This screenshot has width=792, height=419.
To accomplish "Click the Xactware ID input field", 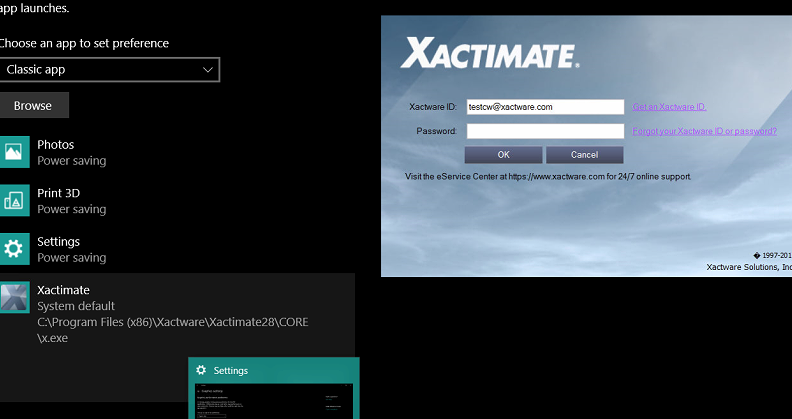I will (546, 107).
